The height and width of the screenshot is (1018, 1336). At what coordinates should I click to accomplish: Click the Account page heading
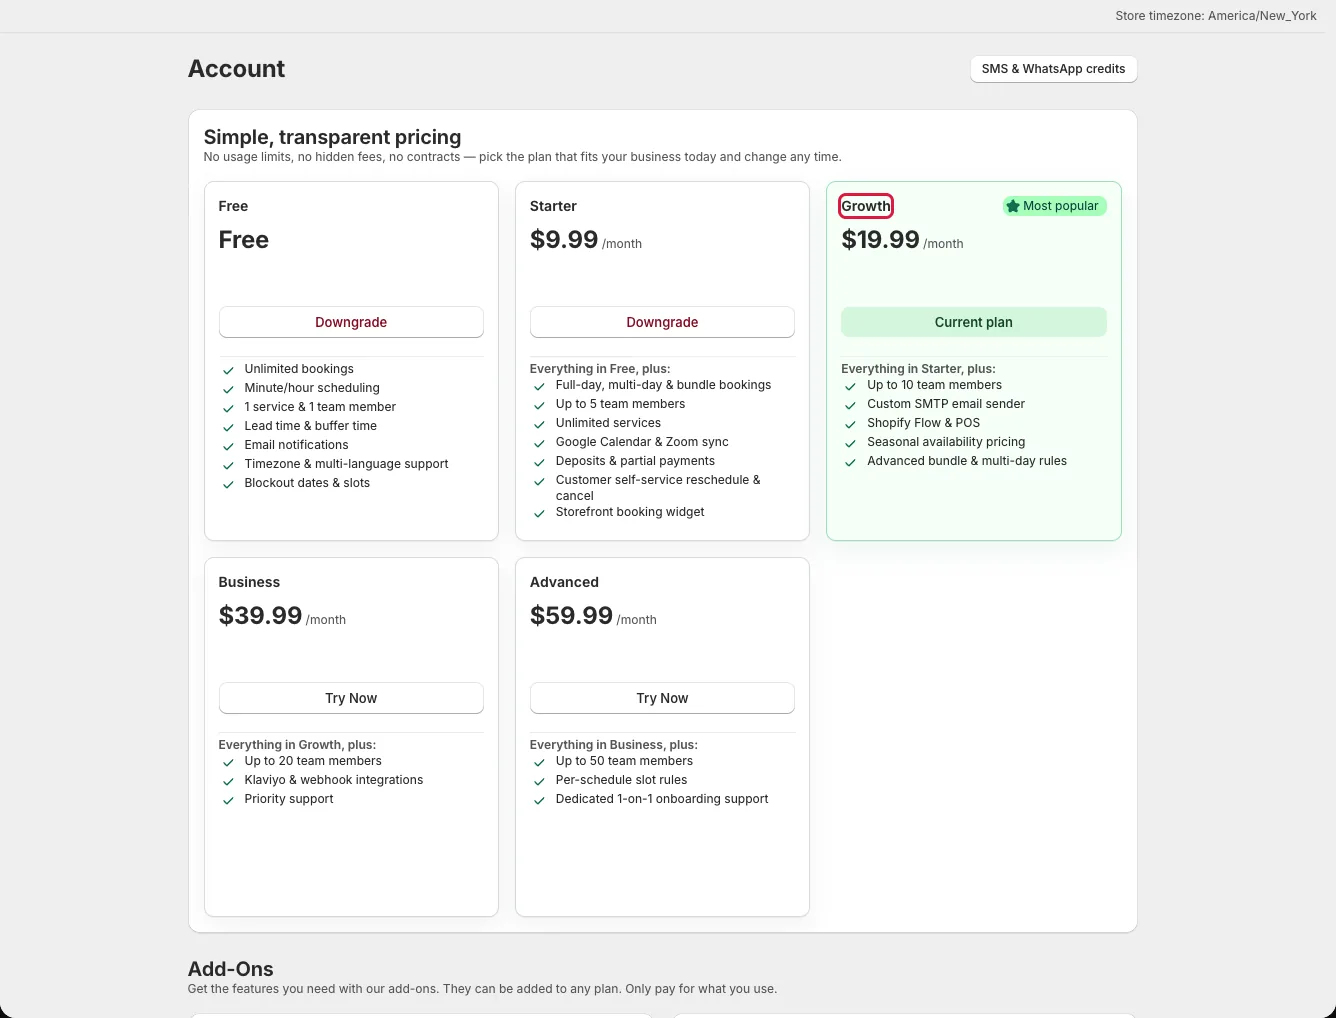[x=237, y=69]
